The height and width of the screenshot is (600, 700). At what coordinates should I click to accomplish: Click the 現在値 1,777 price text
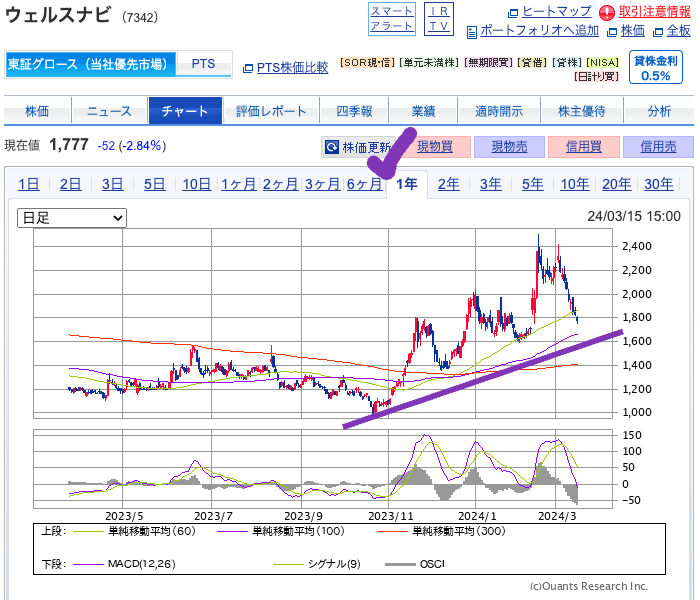46,145
